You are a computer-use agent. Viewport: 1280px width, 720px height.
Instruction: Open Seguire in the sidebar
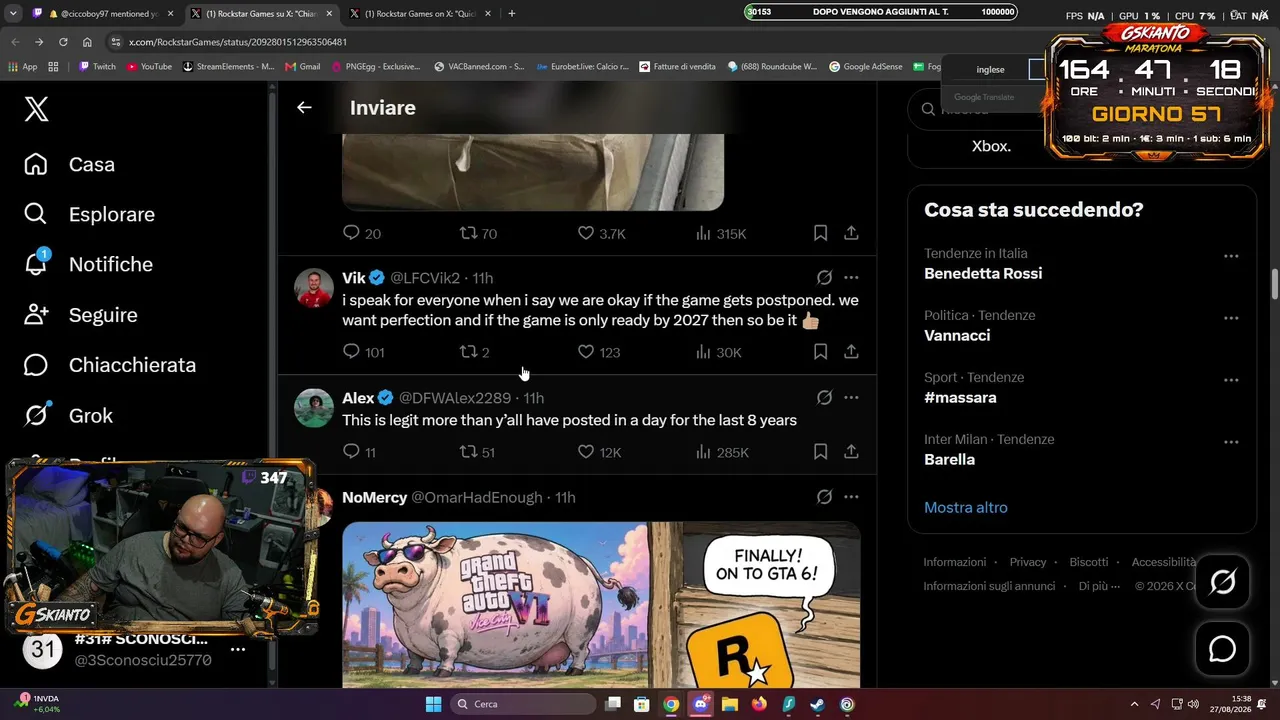click(x=80, y=315)
